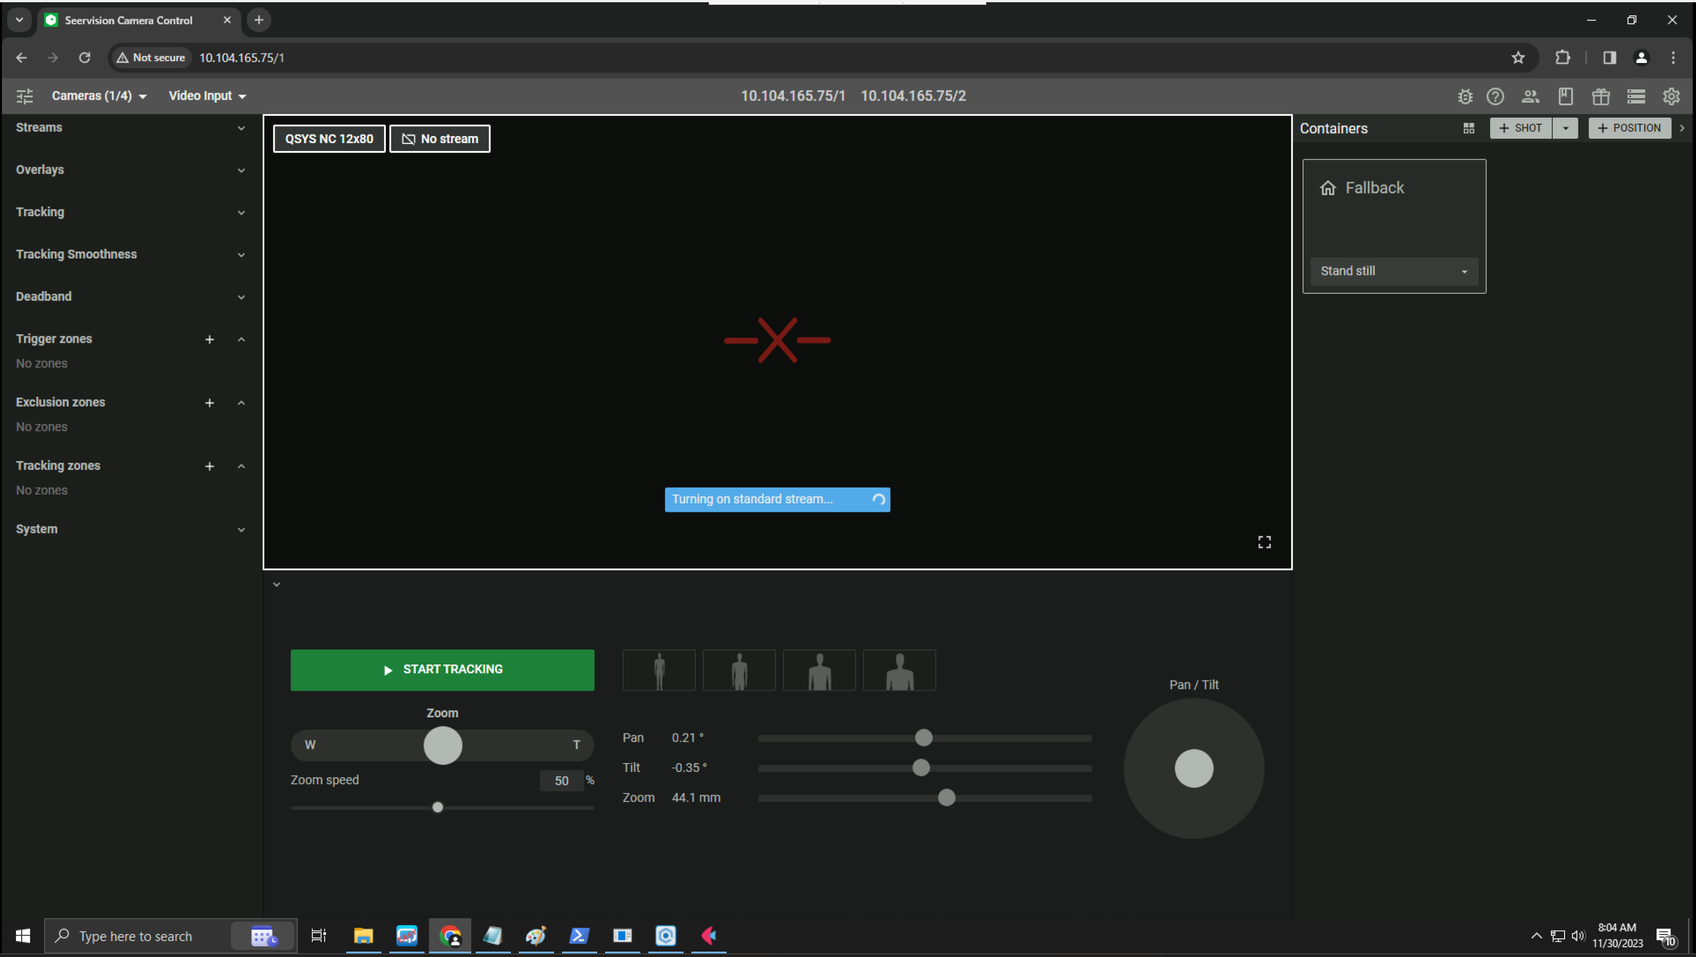Switch to camera 10.104.165.75/2

pyautogui.click(x=913, y=96)
